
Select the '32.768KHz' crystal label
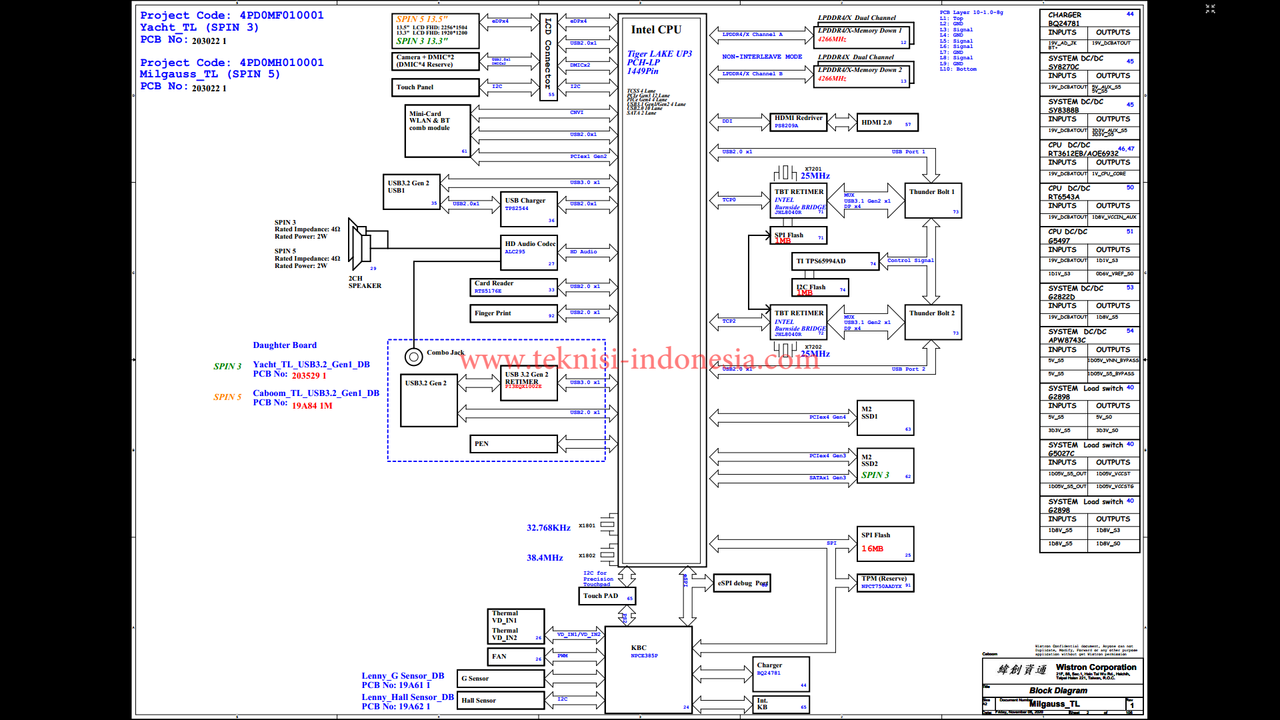tap(548, 527)
